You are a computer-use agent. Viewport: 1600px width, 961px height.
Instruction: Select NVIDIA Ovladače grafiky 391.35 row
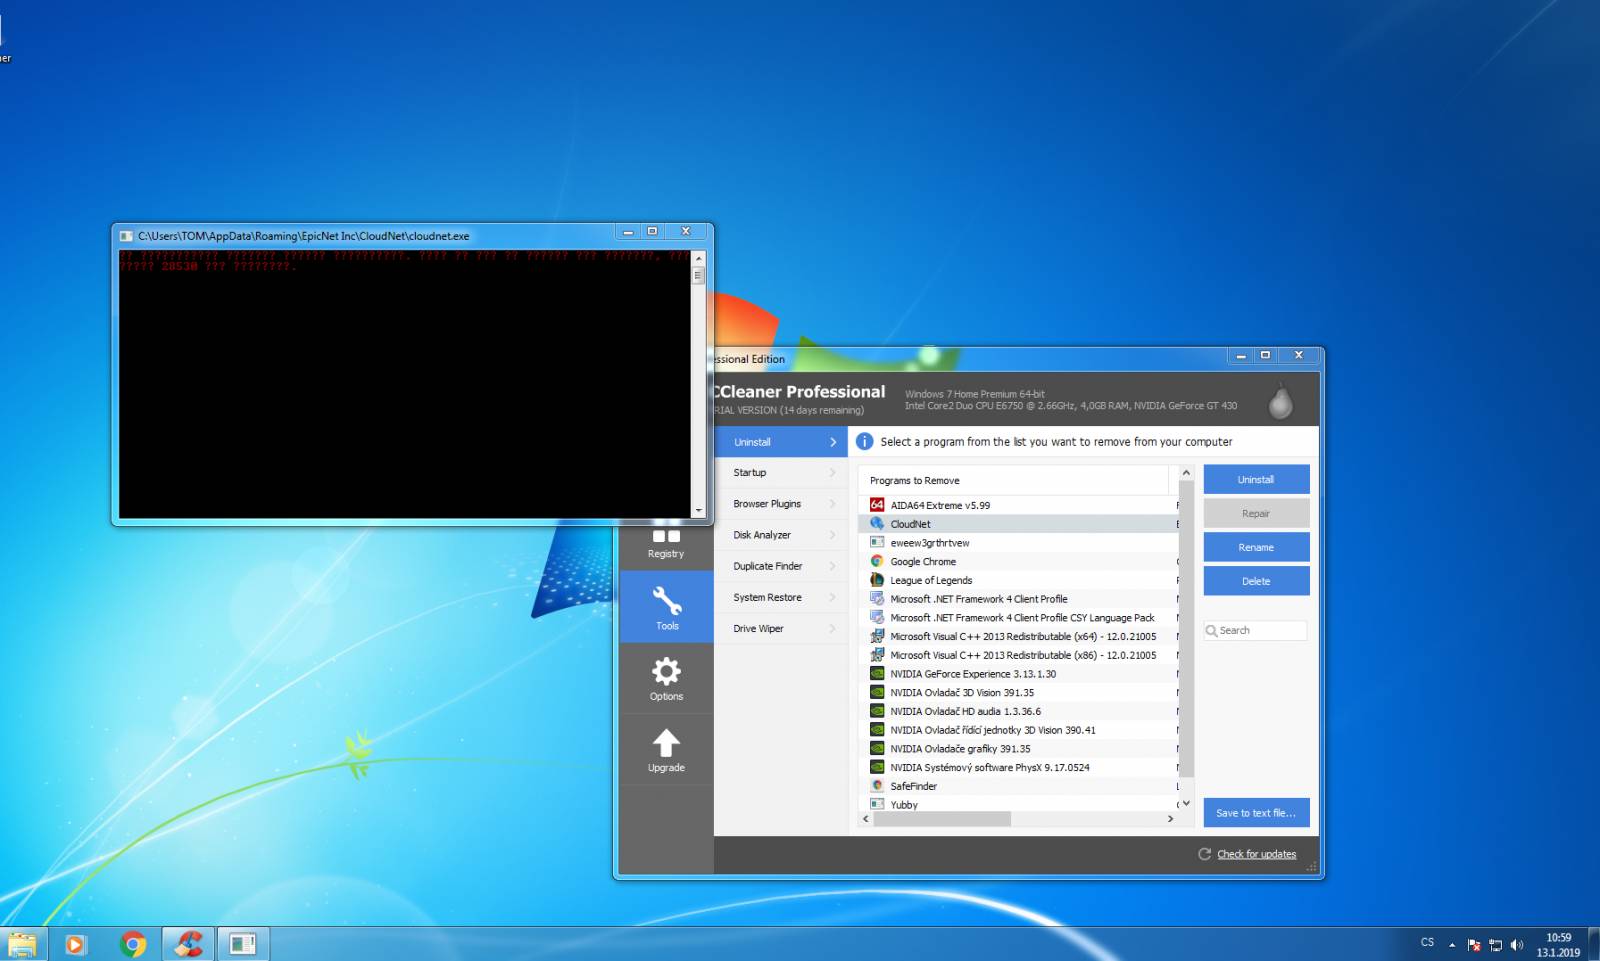1019,748
